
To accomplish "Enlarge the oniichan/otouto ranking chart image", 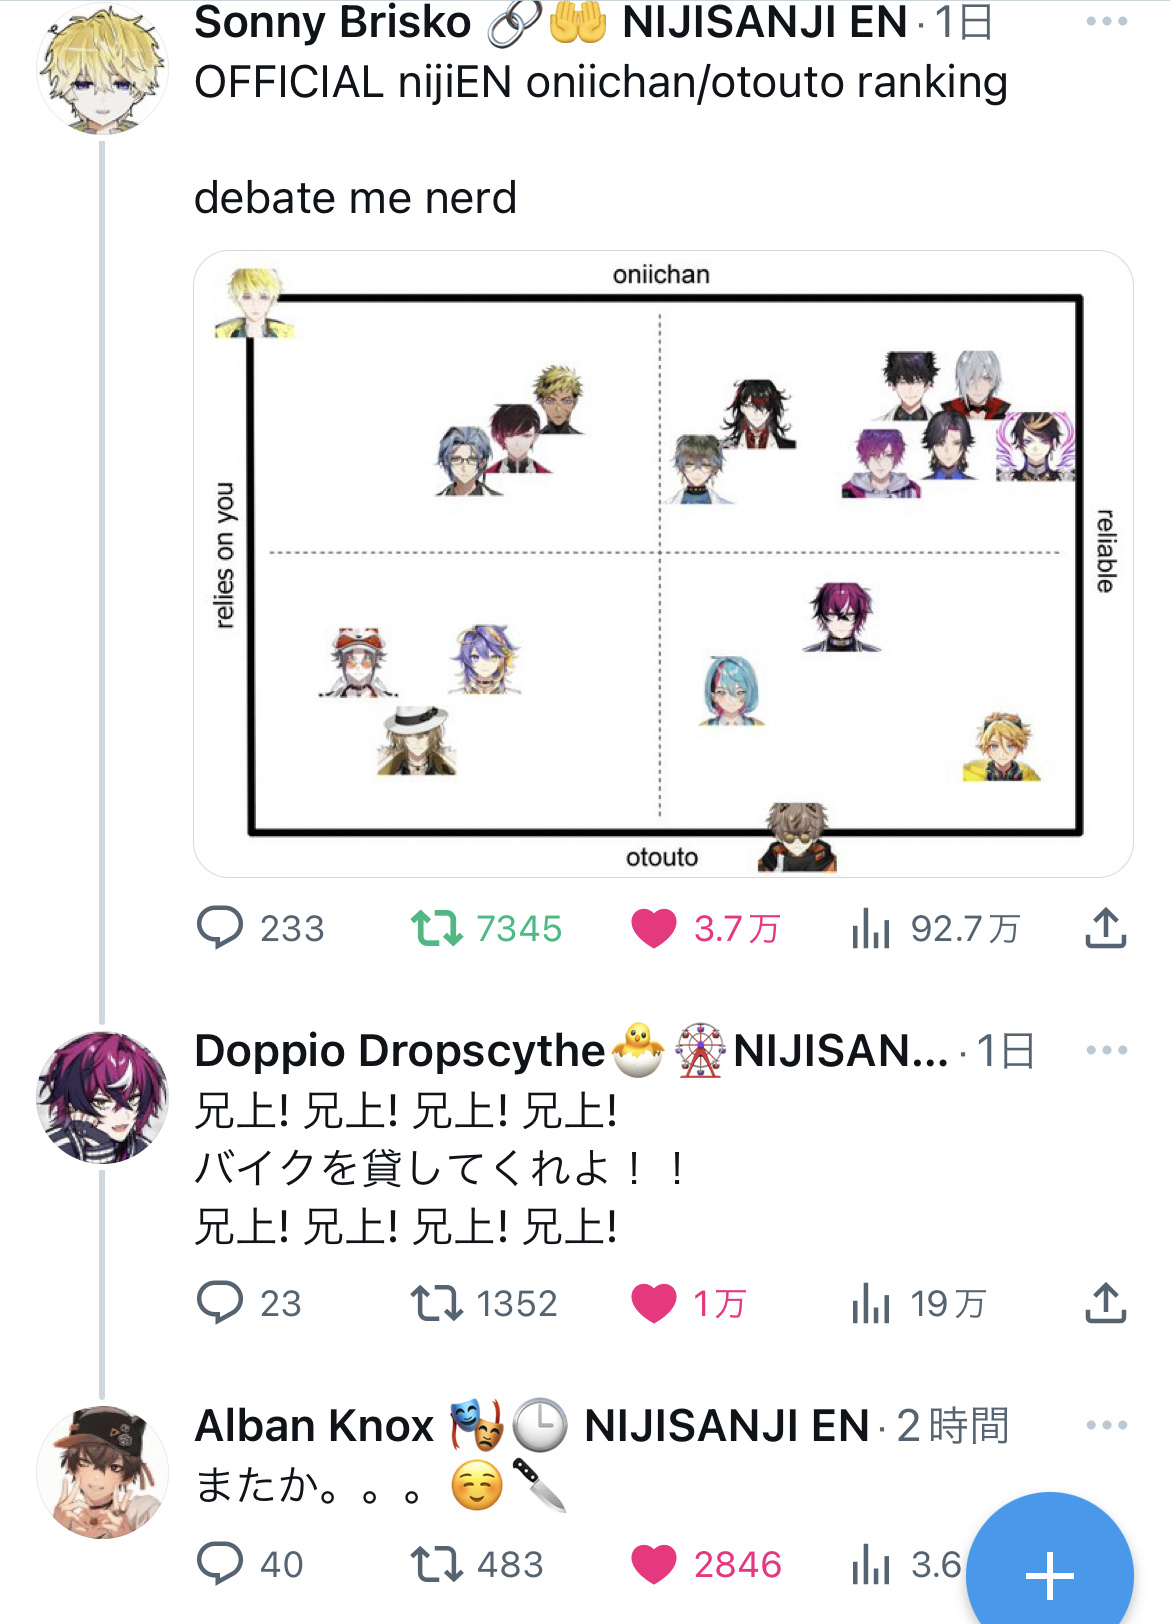I will coord(663,564).
